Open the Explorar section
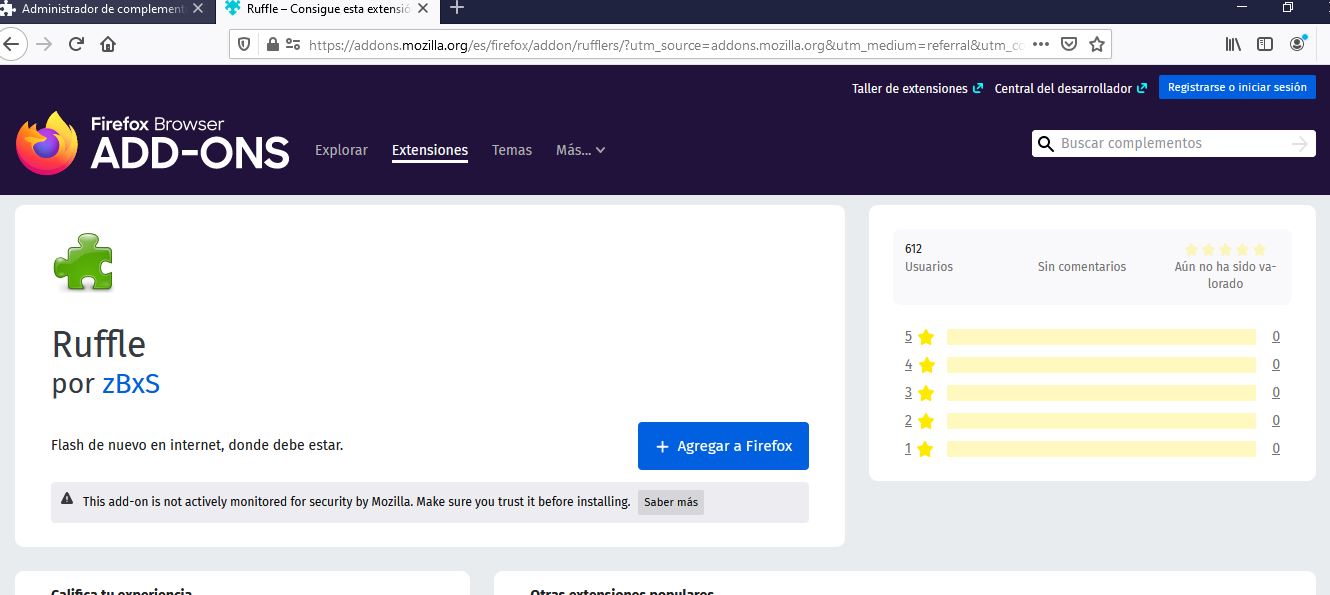Viewport: 1330px width, 595px height. [341, 150]
